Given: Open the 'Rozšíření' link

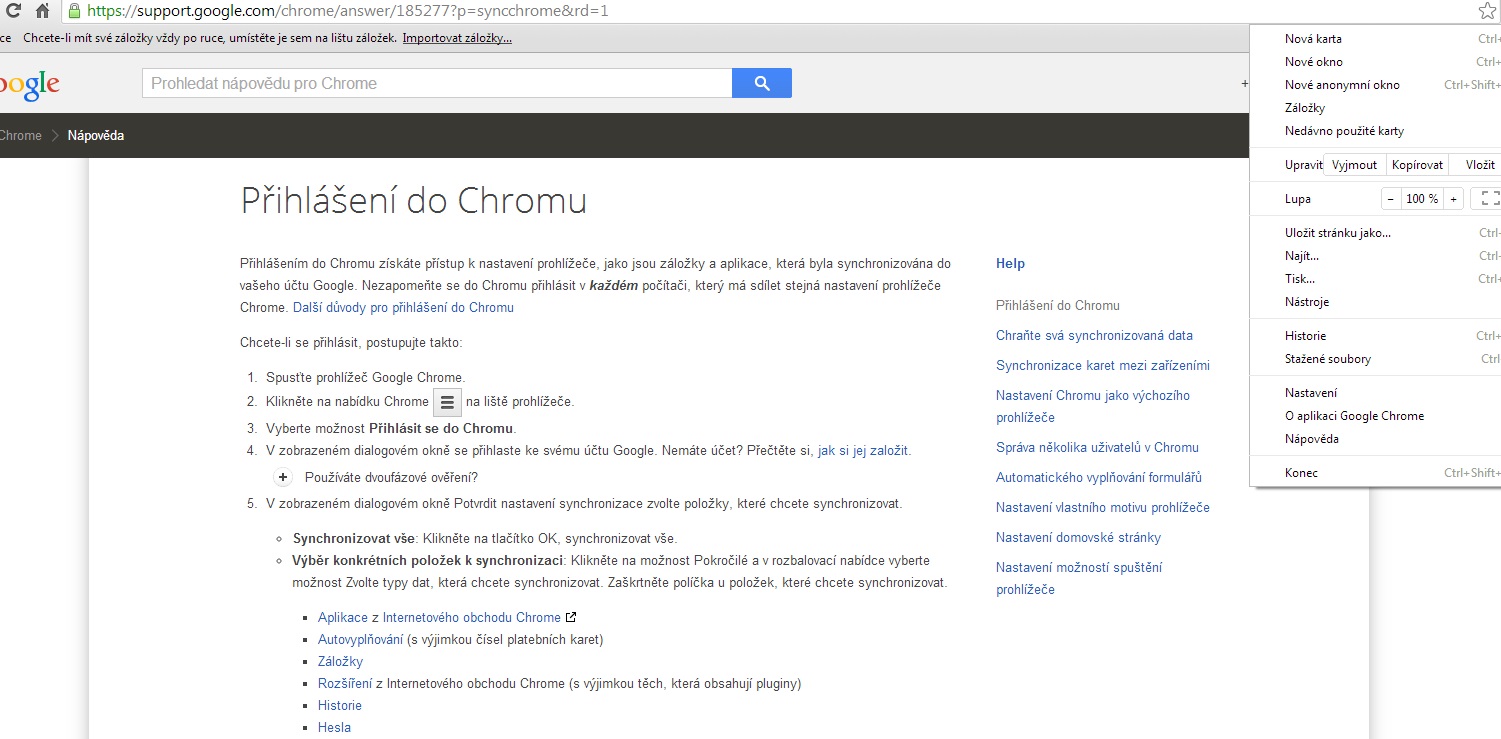Looking at the screenshot, I should coord(345,683).
